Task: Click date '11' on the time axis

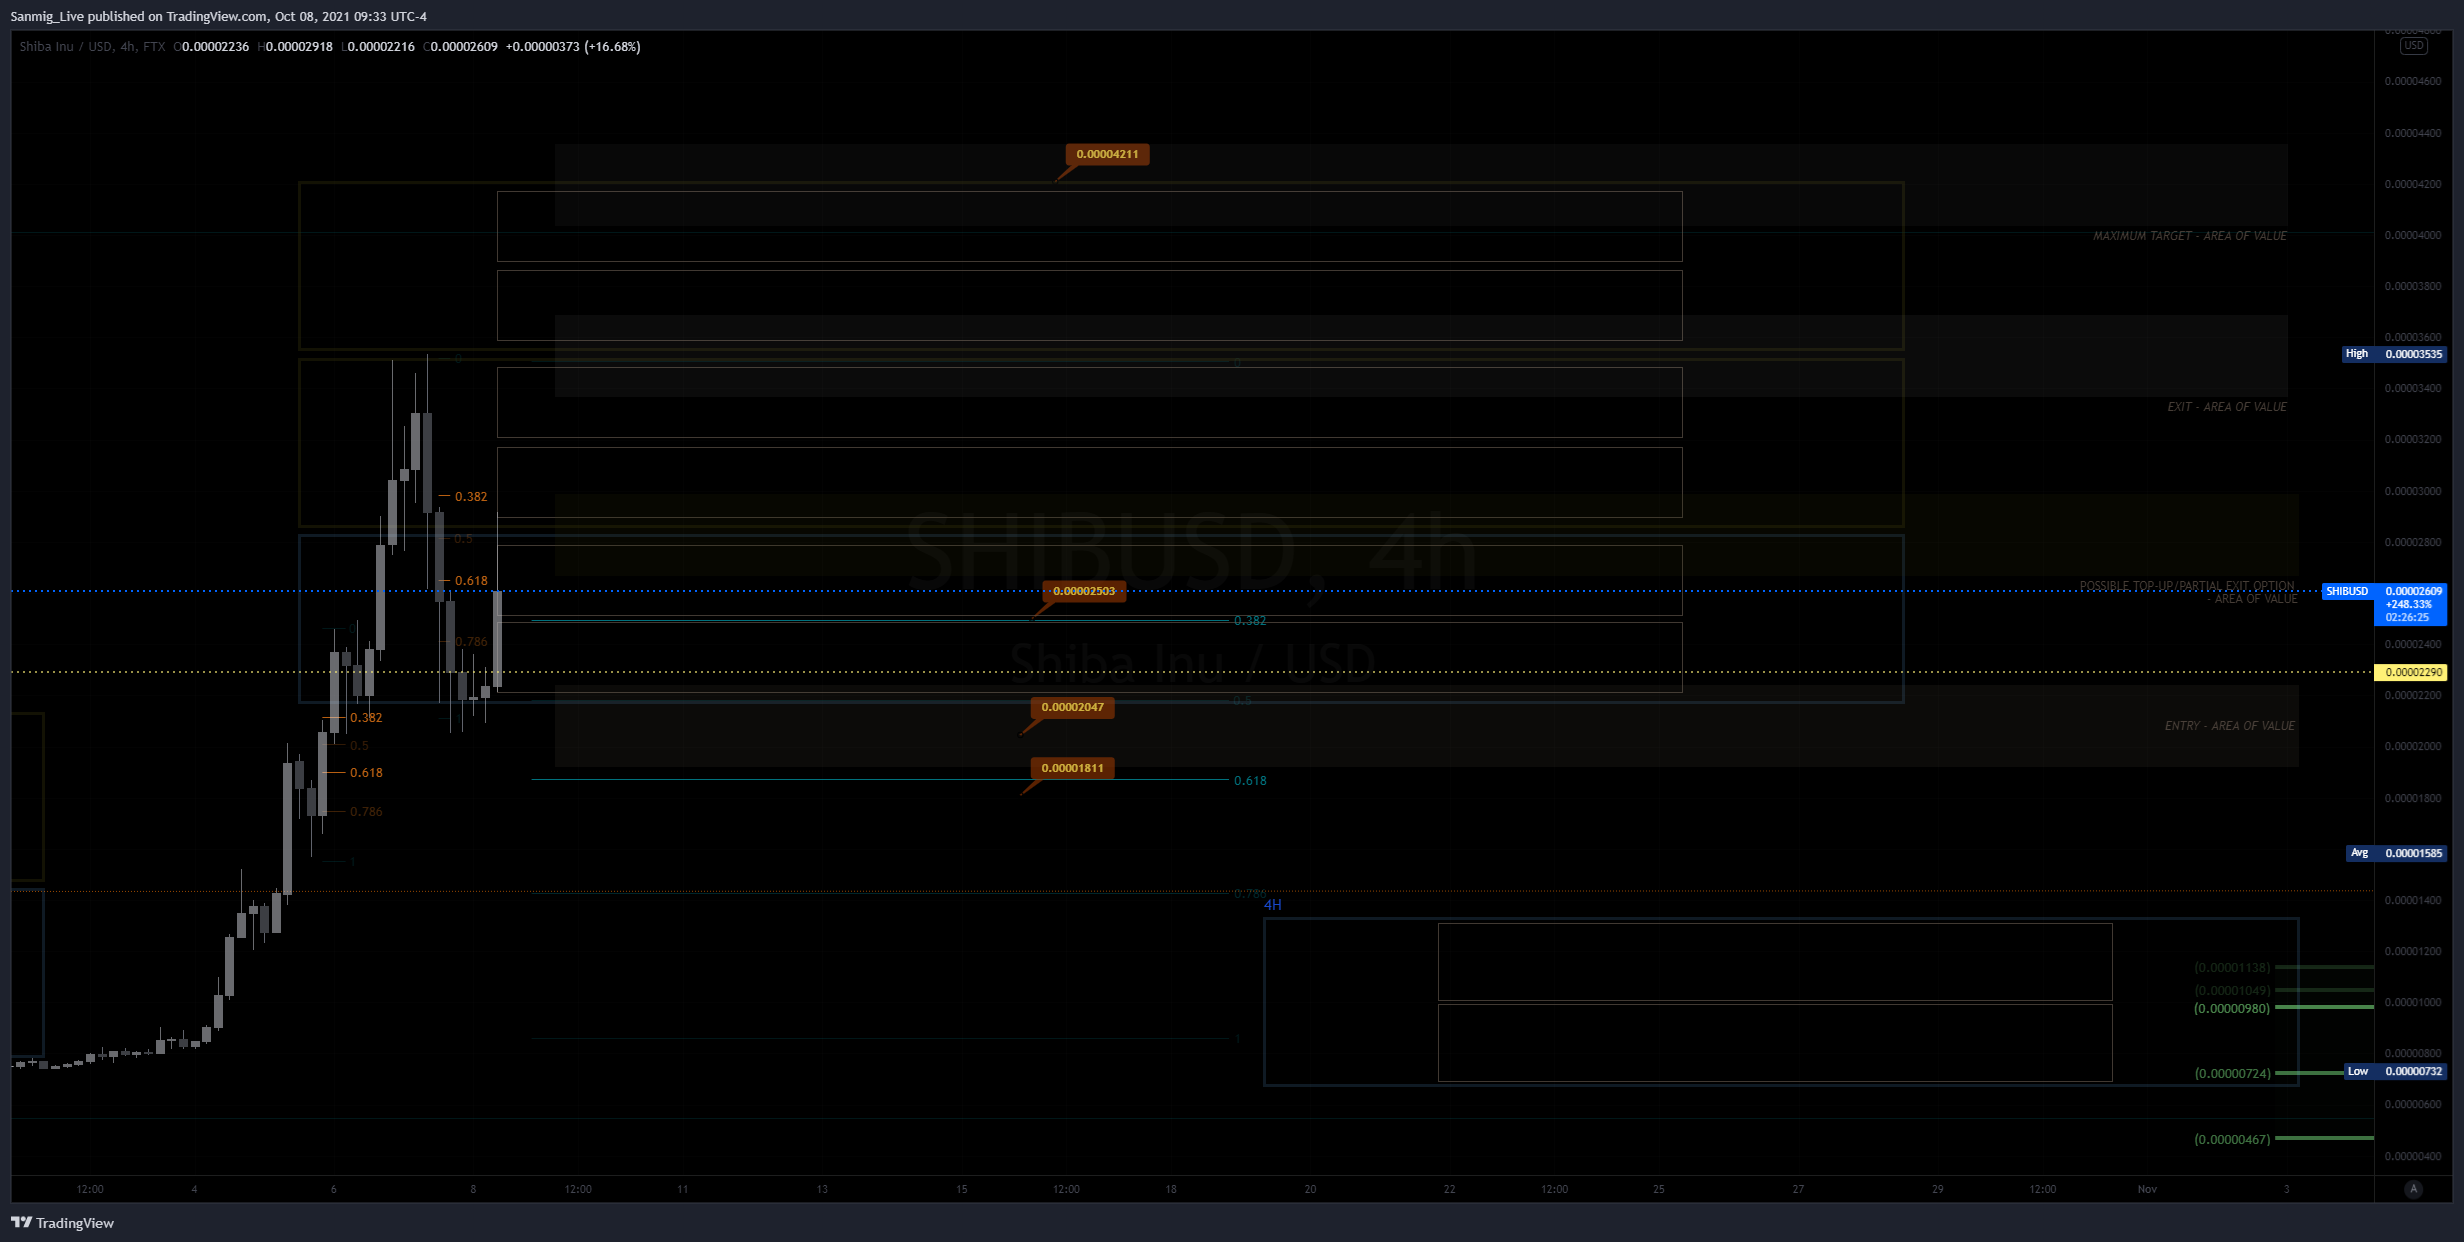Action: [x=683, y=1189]
